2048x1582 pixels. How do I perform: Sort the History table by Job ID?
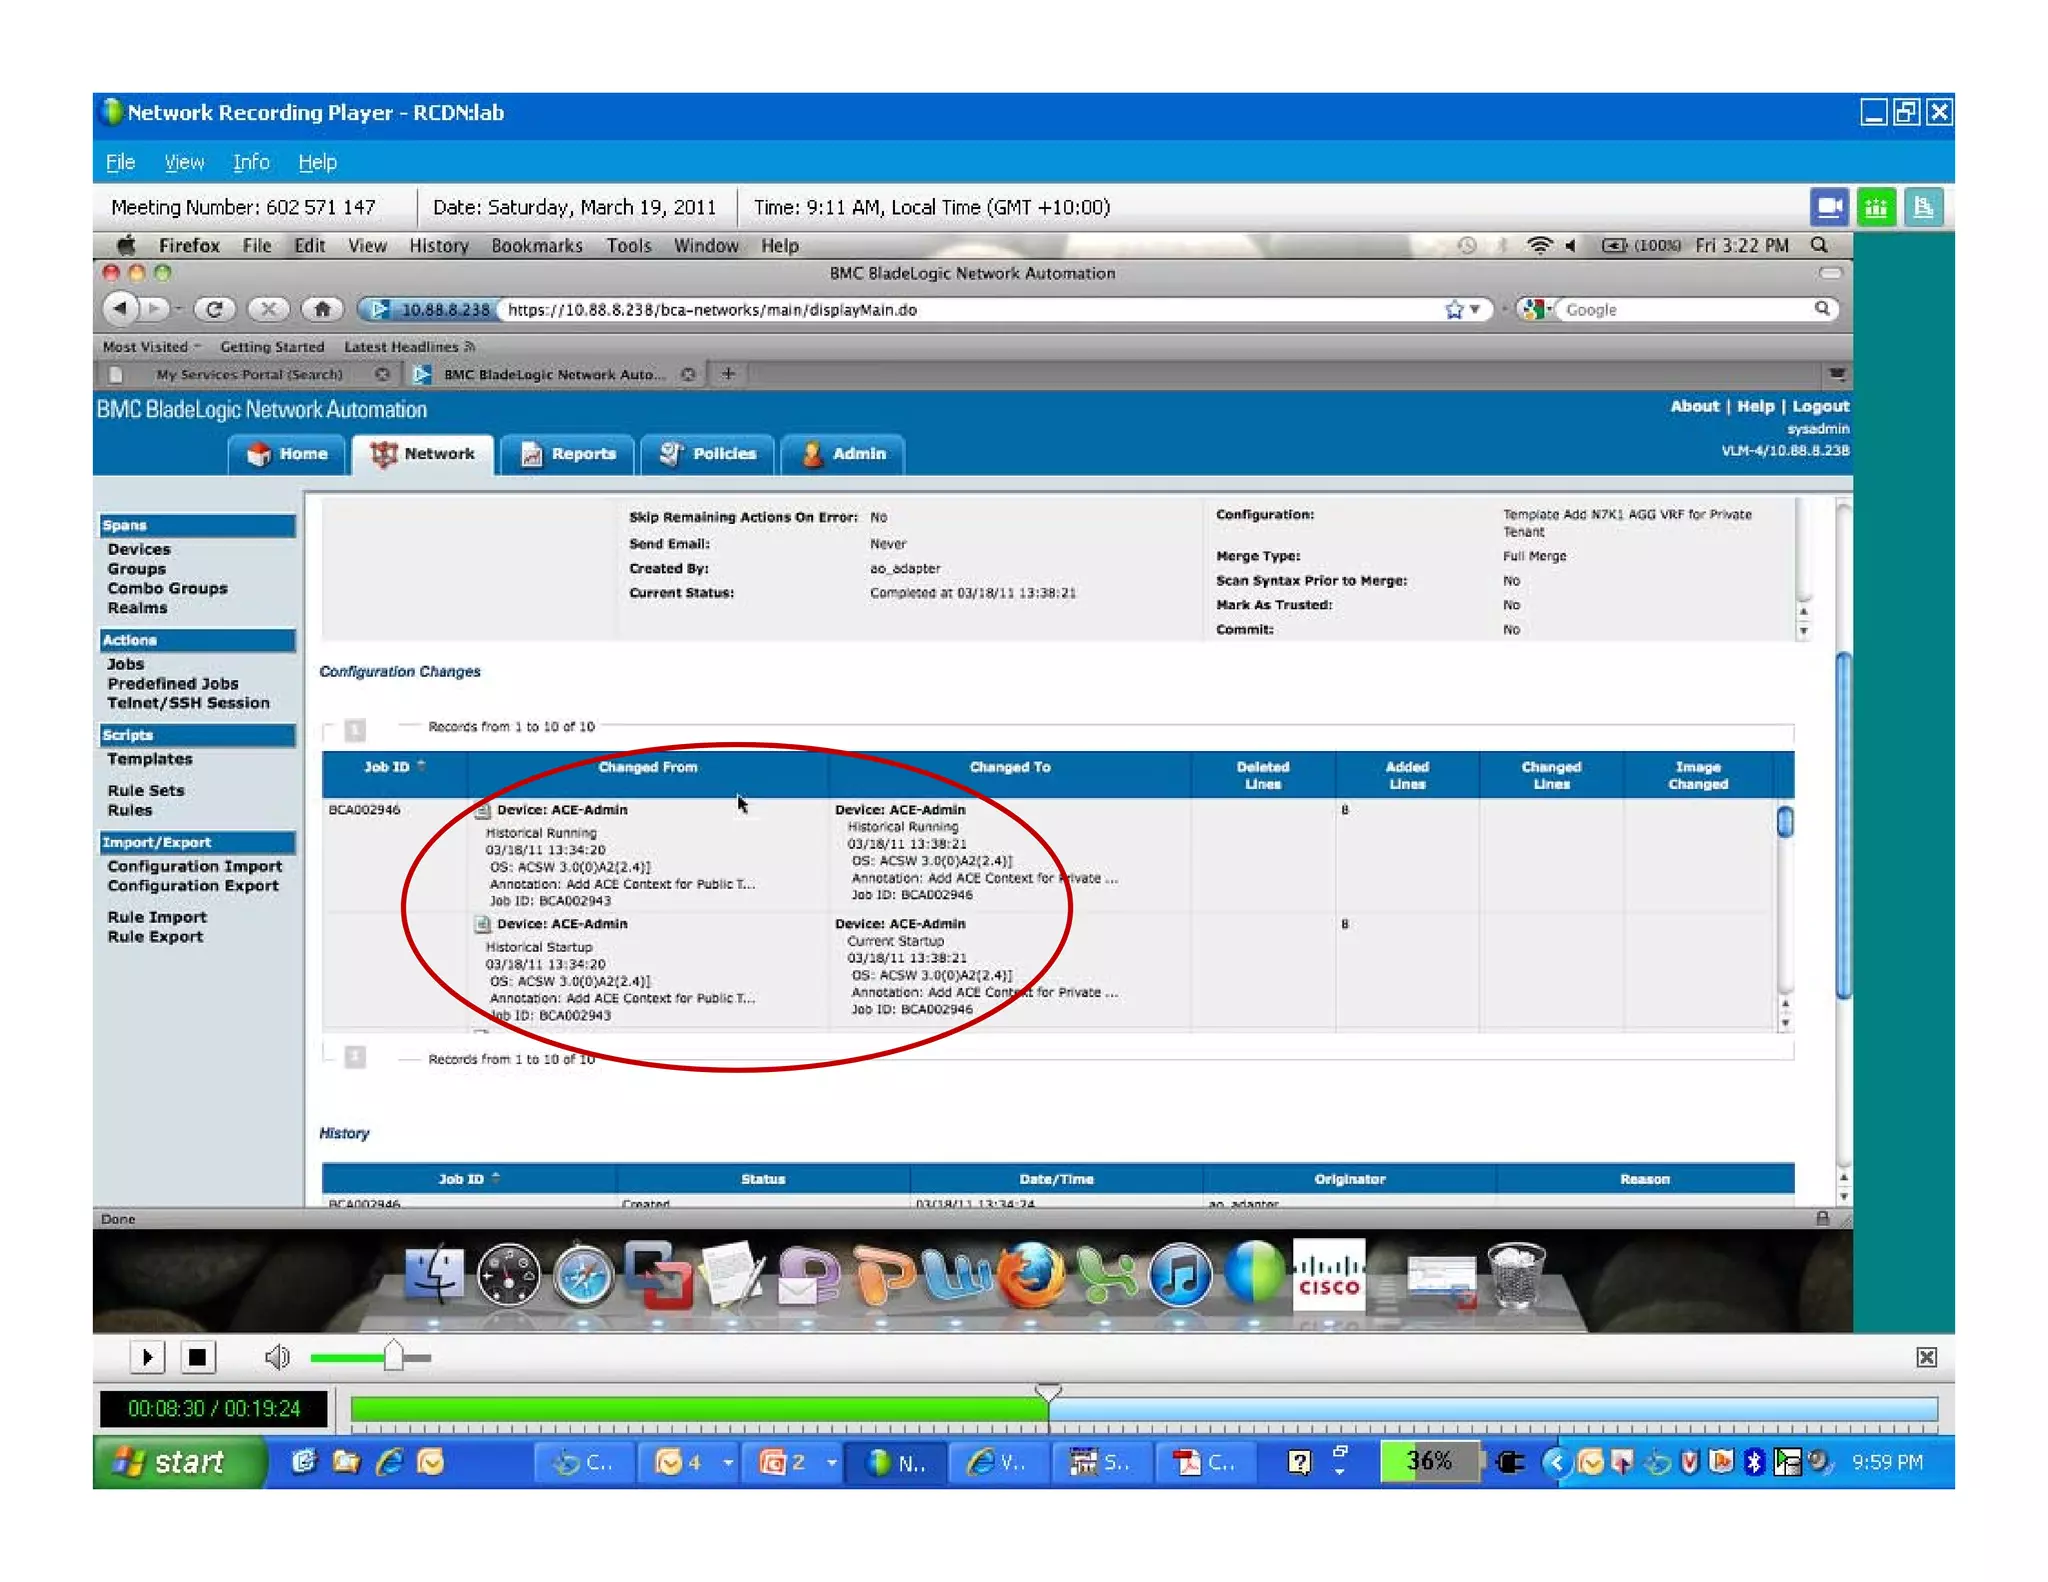(x=469, y=1179)
